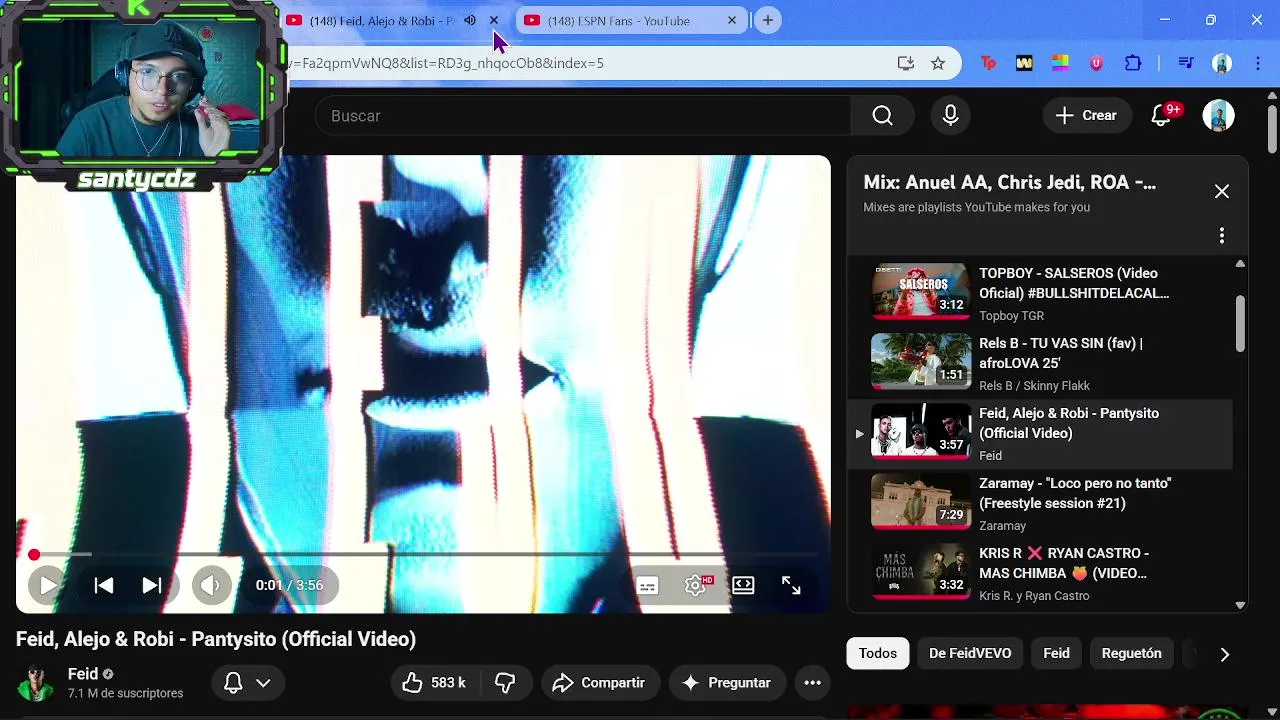This screenshot has width=1280, height=720.
Task: Click the Mix: Anuel AA playlist title
Action: tap(1009, 183)
